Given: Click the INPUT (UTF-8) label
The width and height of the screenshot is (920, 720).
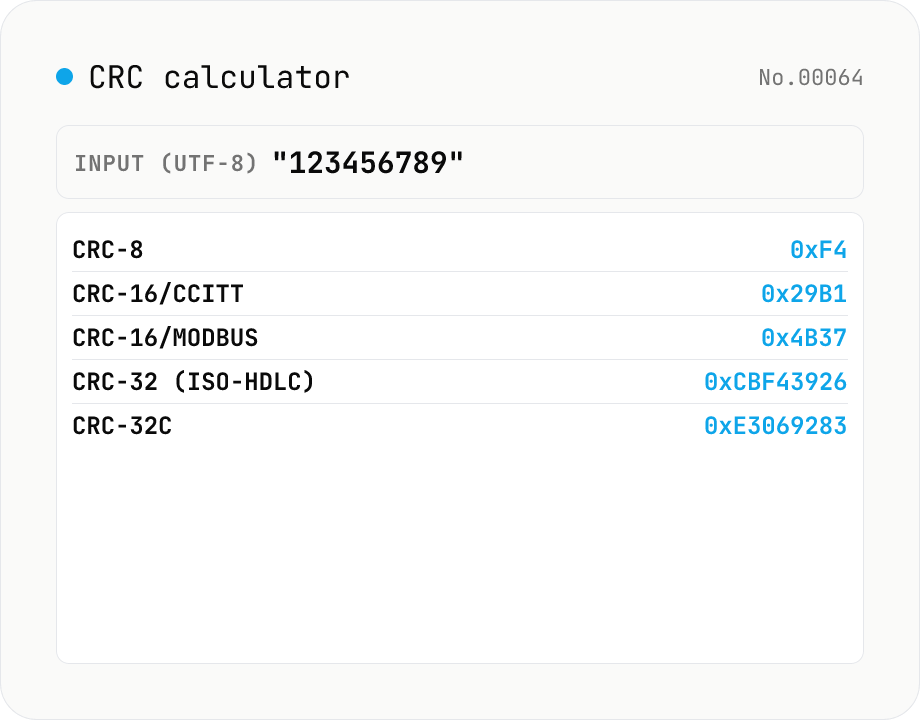Looking at the screenshot, I should (x=165, y=163).
